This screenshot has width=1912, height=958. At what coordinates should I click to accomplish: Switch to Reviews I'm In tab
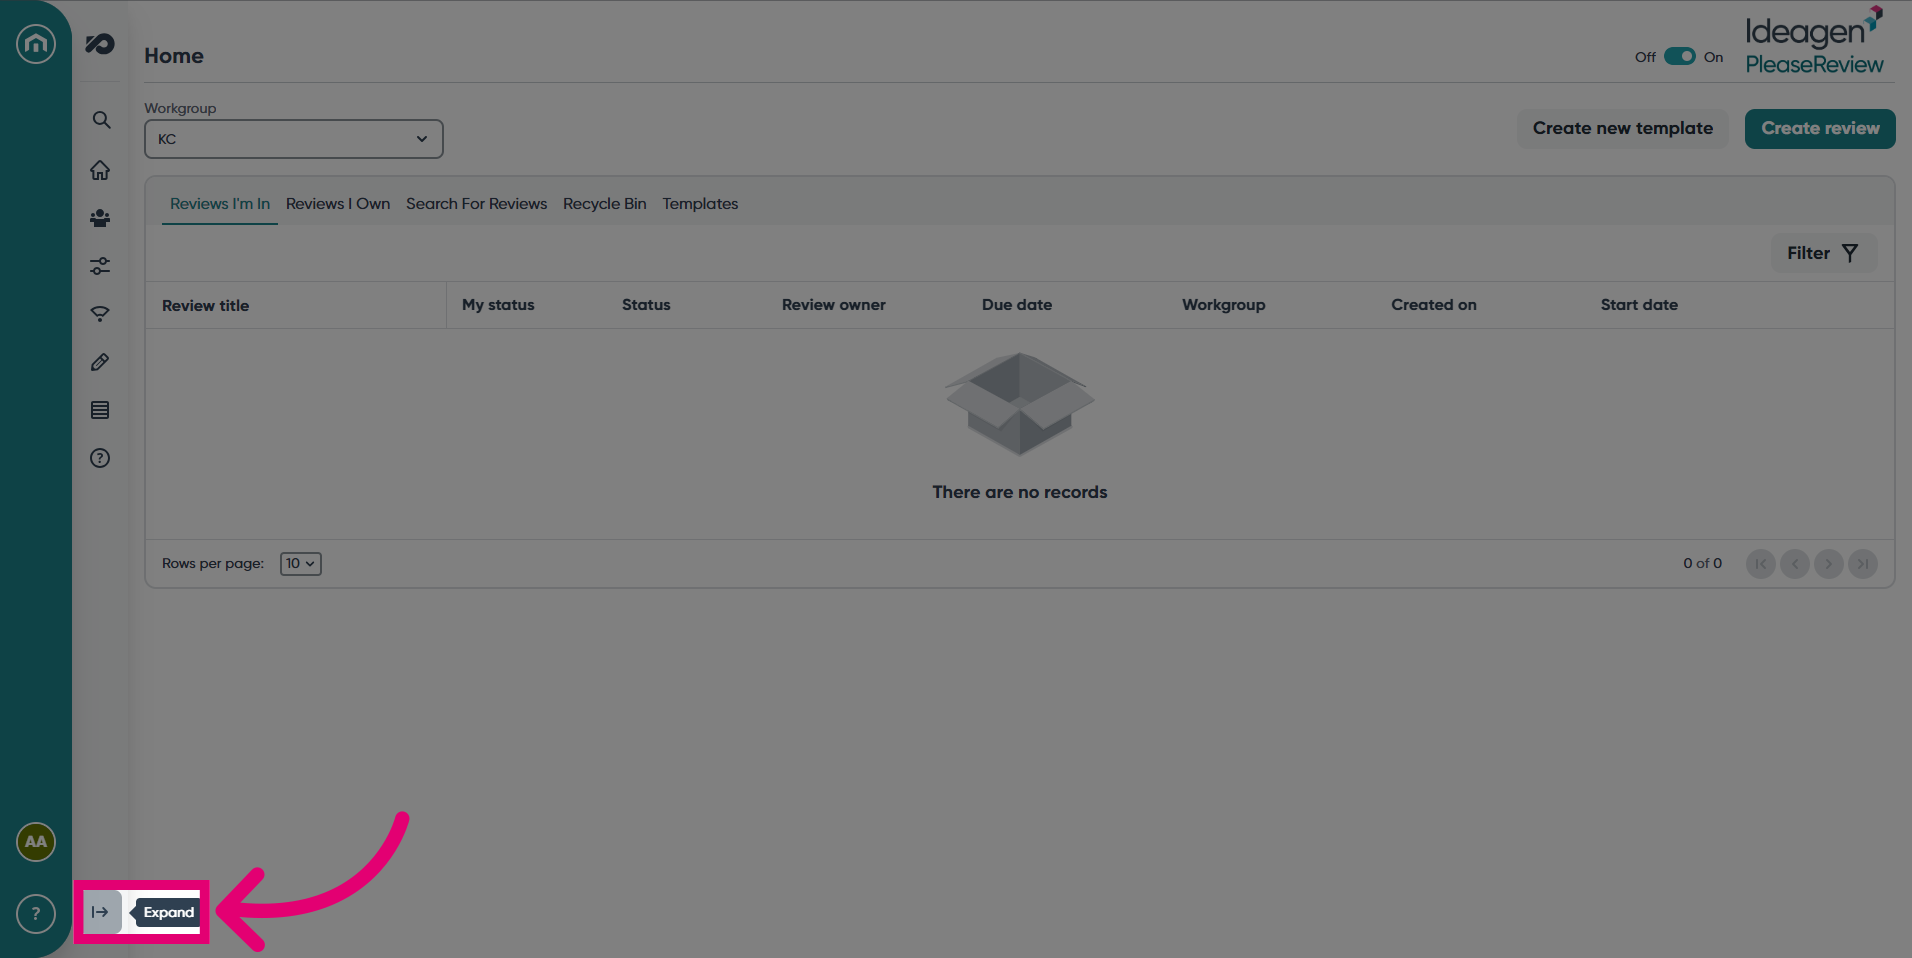220,204
